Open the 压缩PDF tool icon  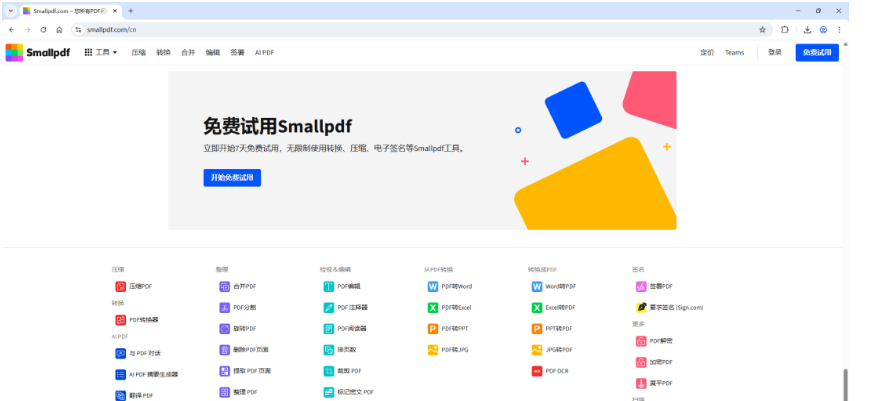click(120, 286)
